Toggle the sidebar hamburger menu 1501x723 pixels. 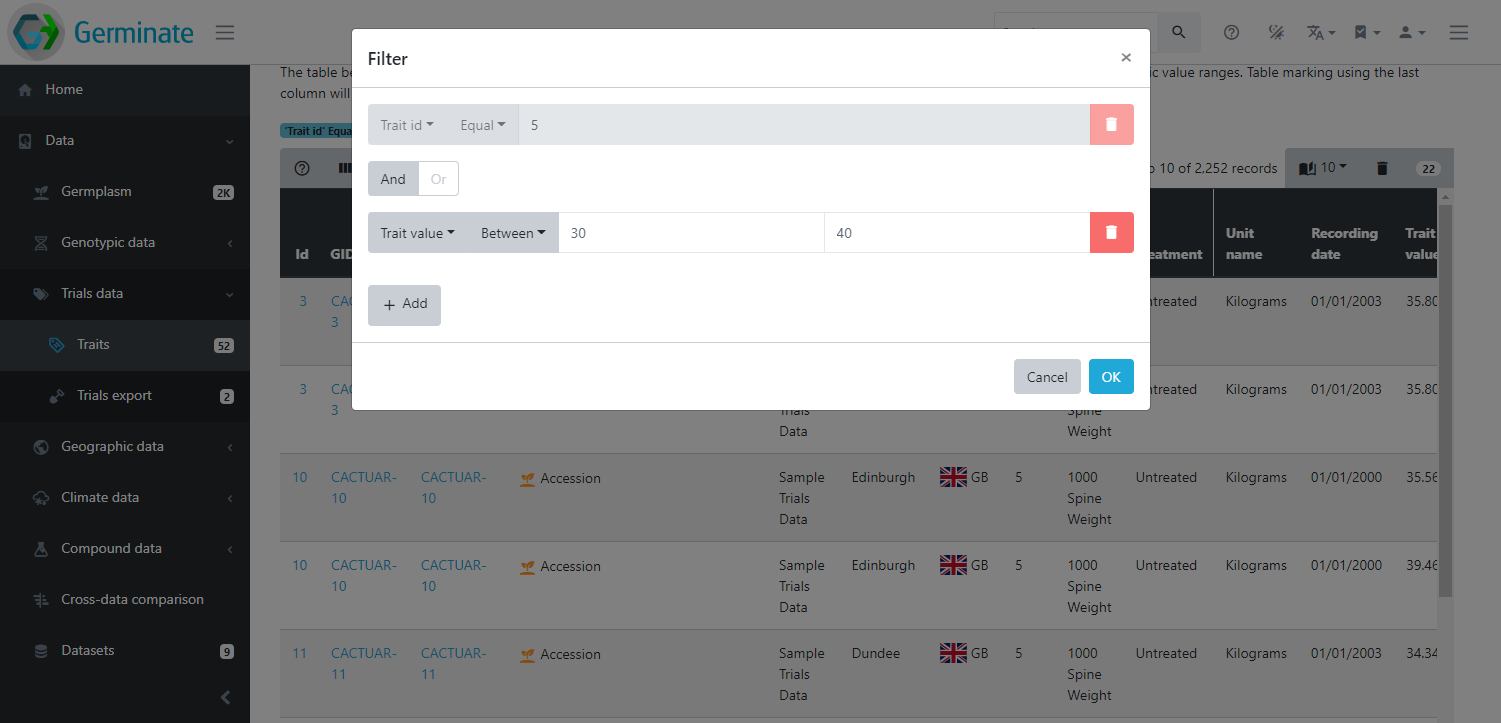coord(225,33)
